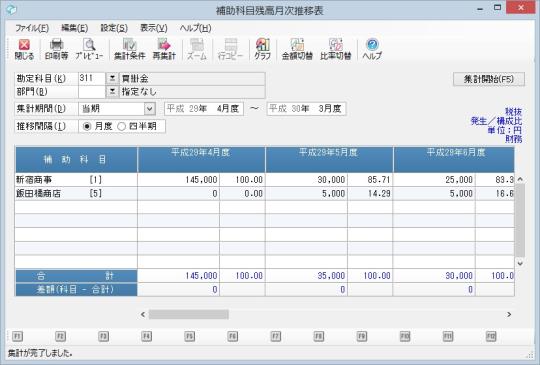This screenshot has width=540, height=365.
Task: Click the 差額(科目－合計) row label
Action: coord(76,289)
